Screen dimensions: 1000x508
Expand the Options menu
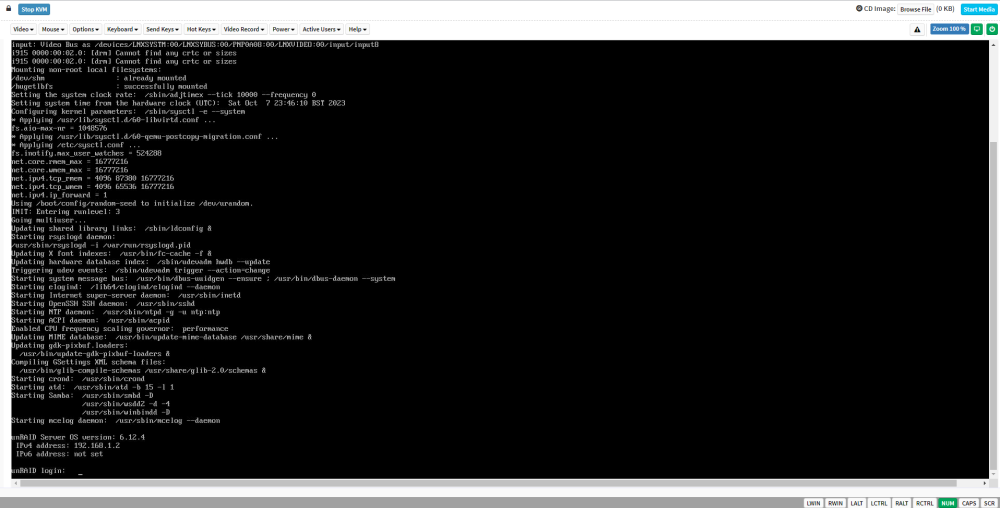[x=85, y=29]
